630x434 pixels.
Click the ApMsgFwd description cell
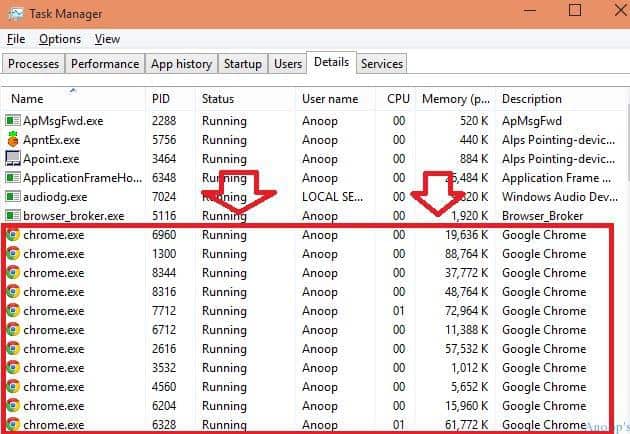[x=532, y=121]
